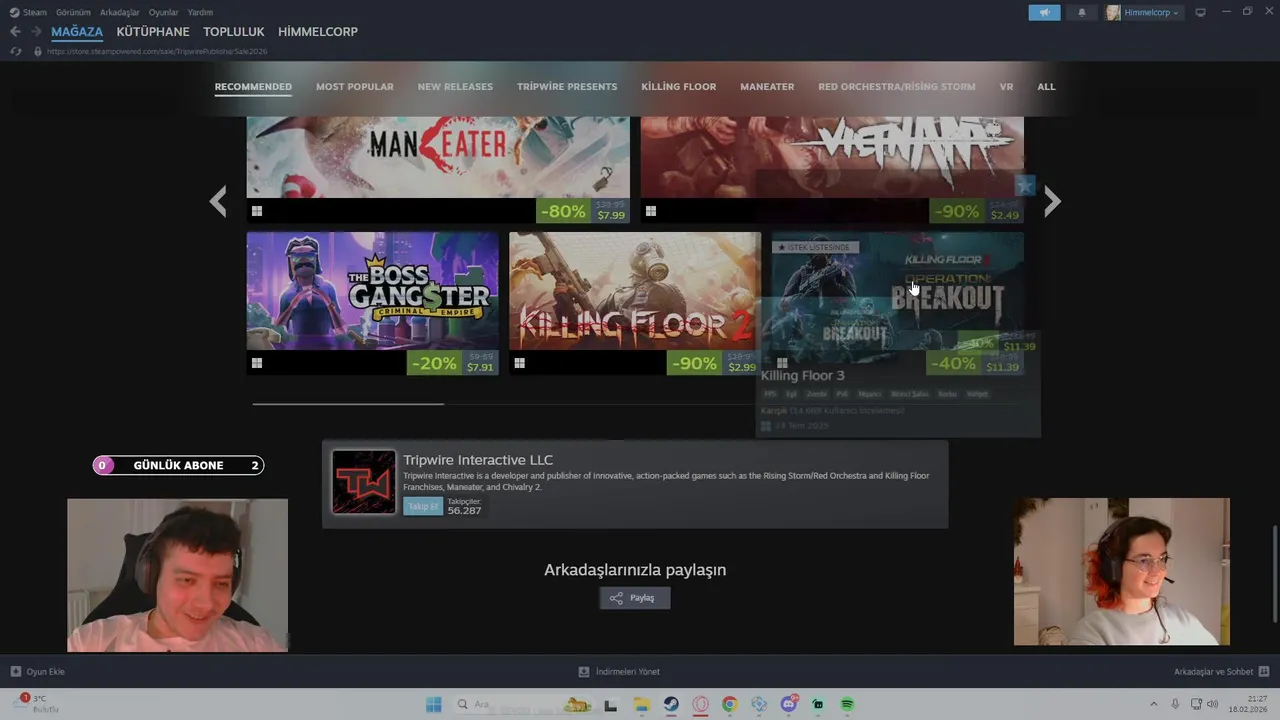Click the Tripwire Interactive logo
This screenshot has width=1280, height=720.
(x=364, y=482)
